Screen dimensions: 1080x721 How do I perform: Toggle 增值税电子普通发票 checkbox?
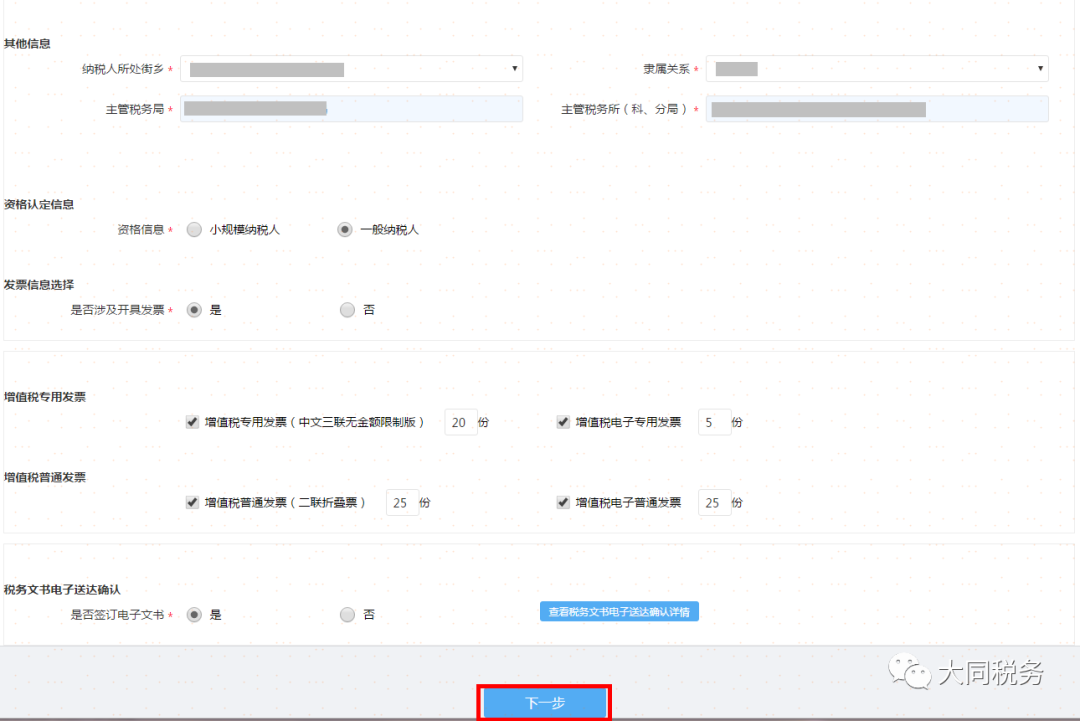(x=563, y=503)
